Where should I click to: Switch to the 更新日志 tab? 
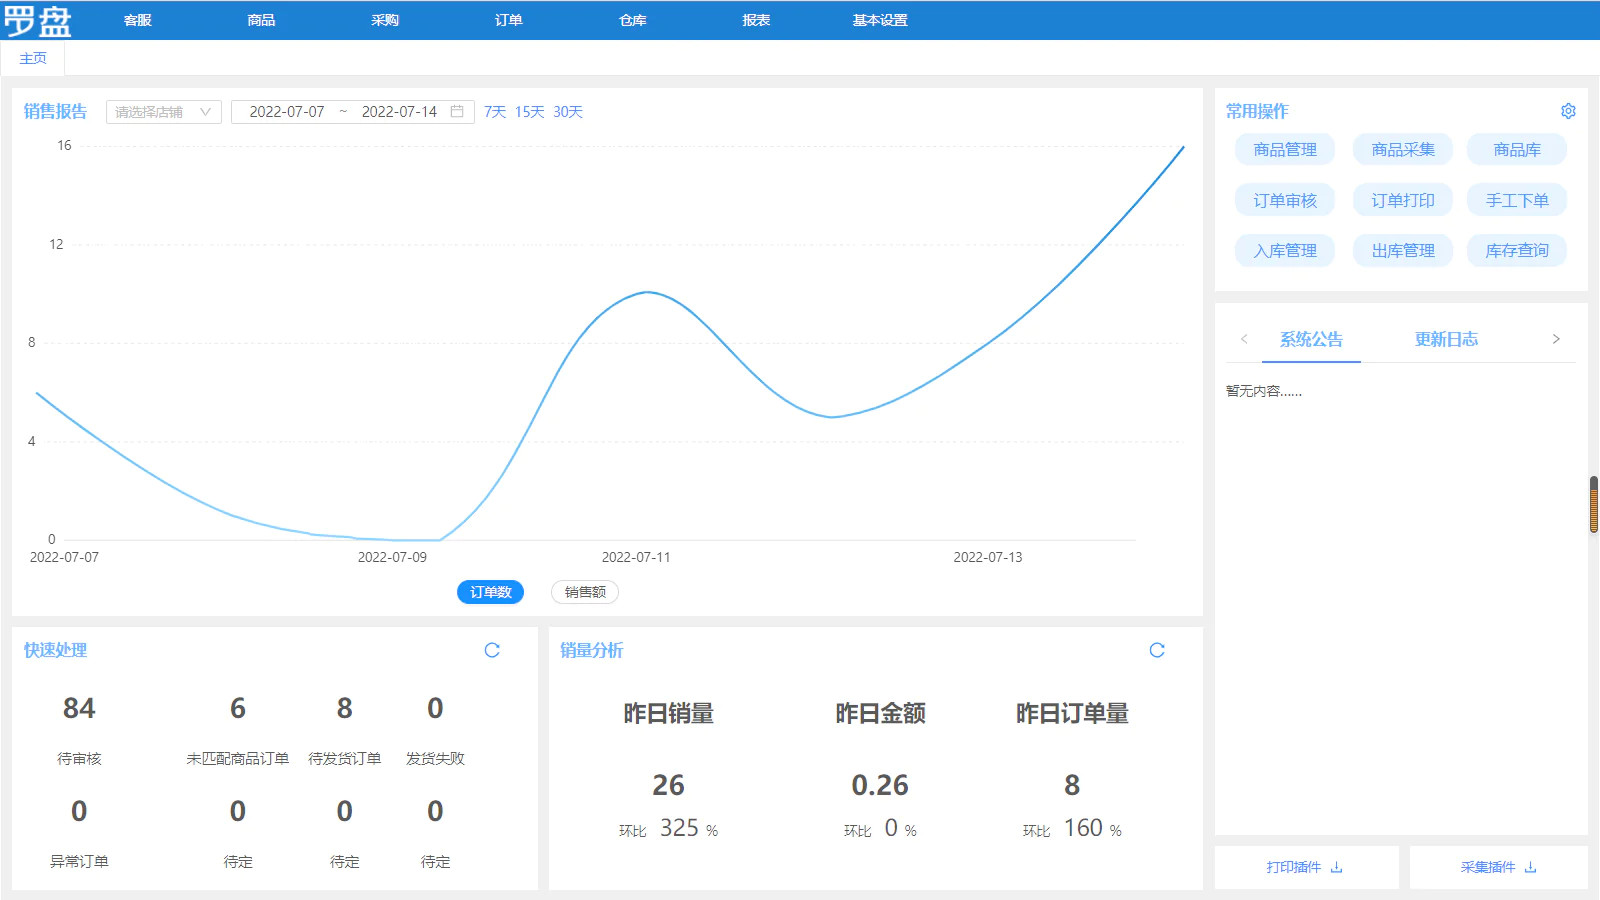(x=1446, y=339)
